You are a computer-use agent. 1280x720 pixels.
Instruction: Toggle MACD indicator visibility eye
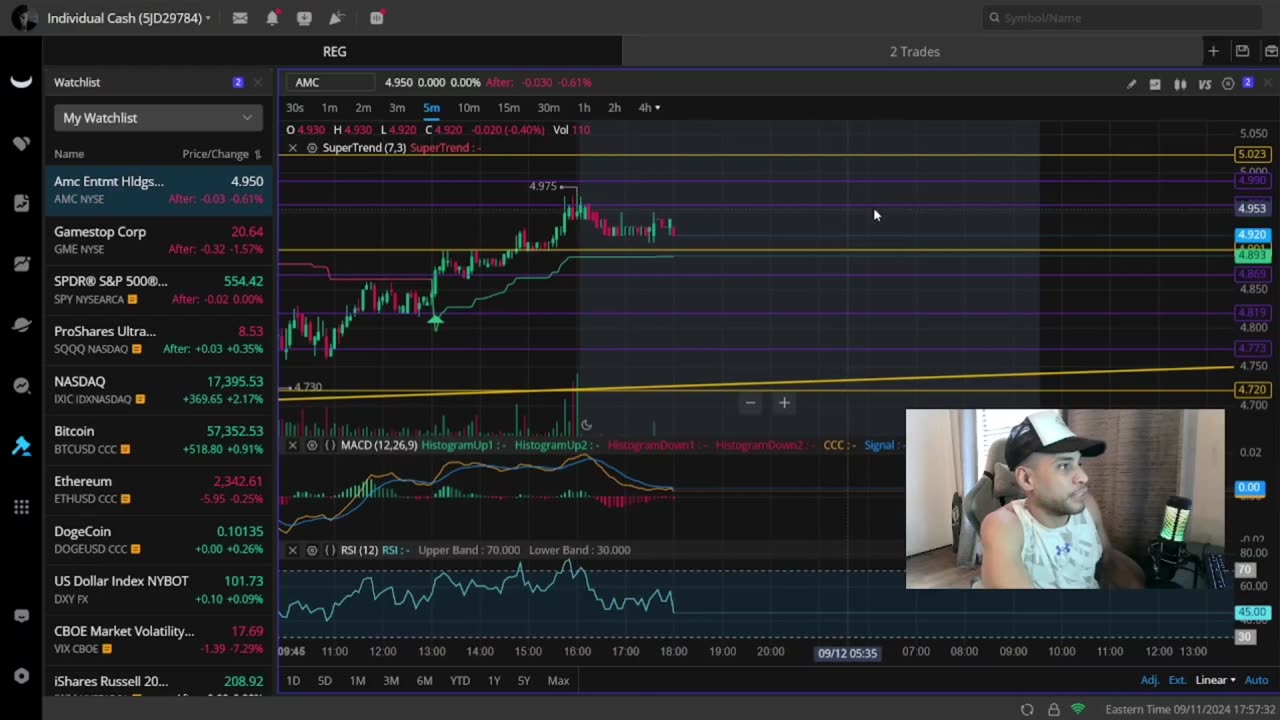coord(312,445)
